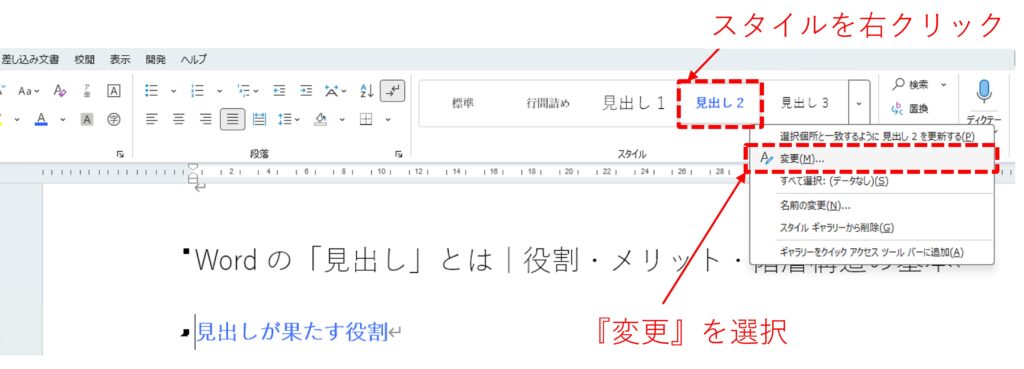Screen dimensions: 1024x369
Task: Click the 検索 search button
Action: [910, 84]
